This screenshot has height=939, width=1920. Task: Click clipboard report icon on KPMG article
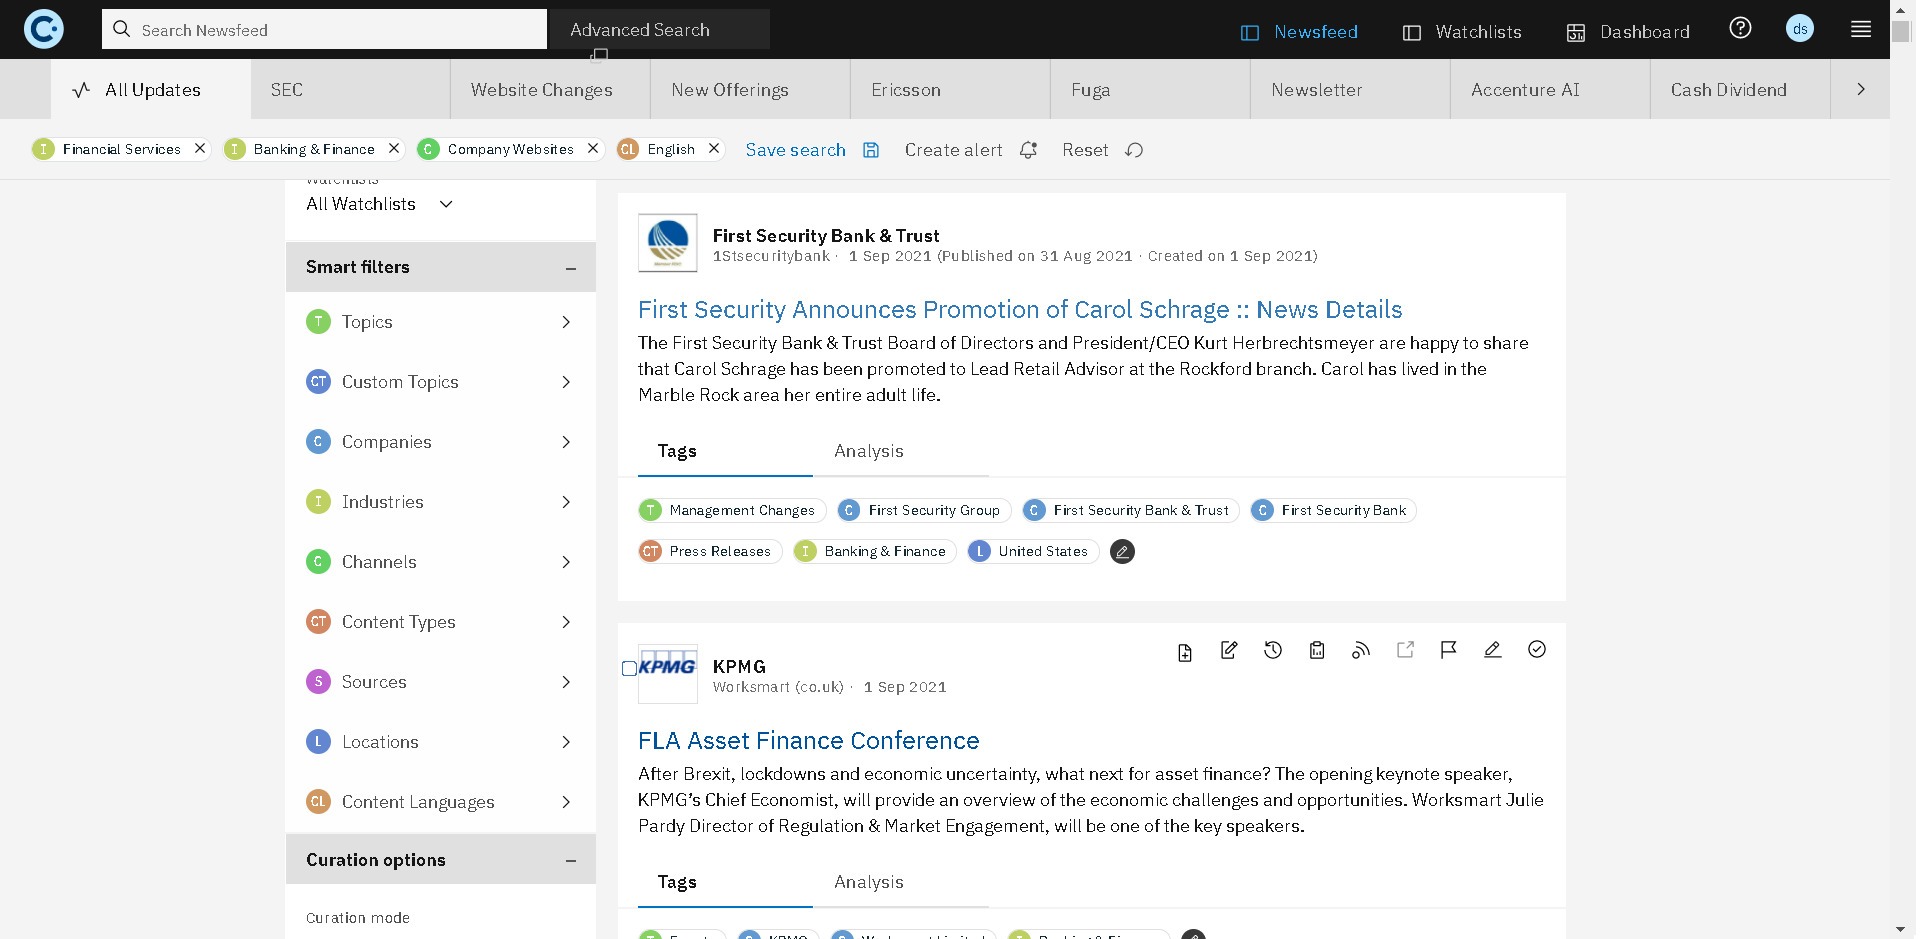tap(1317, 650)
